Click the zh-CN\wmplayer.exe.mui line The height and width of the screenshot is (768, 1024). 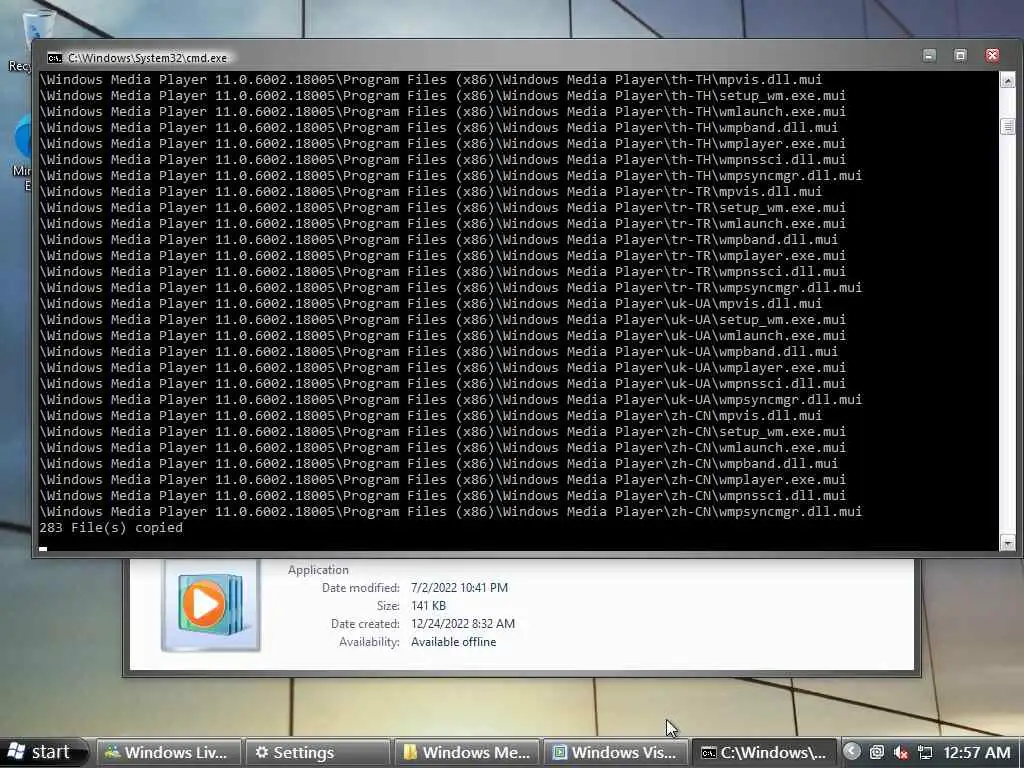(x=443, y=479)
